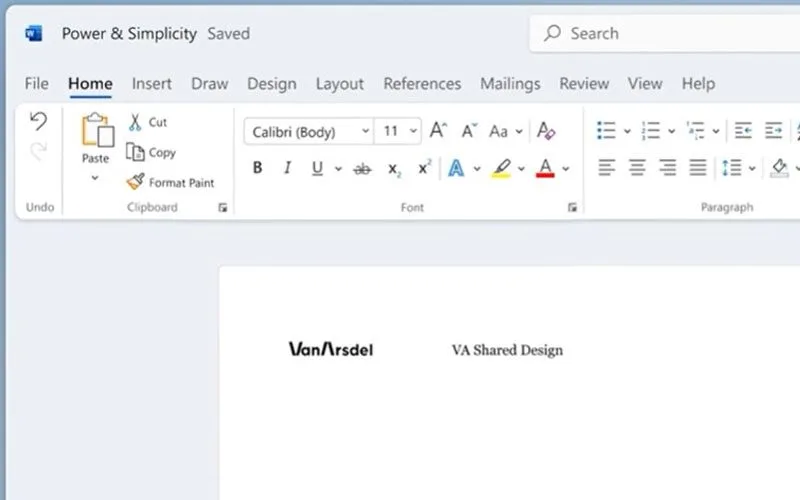The image size is (800, 500).
Task: Click the line spacing icon
Action: 732,167
